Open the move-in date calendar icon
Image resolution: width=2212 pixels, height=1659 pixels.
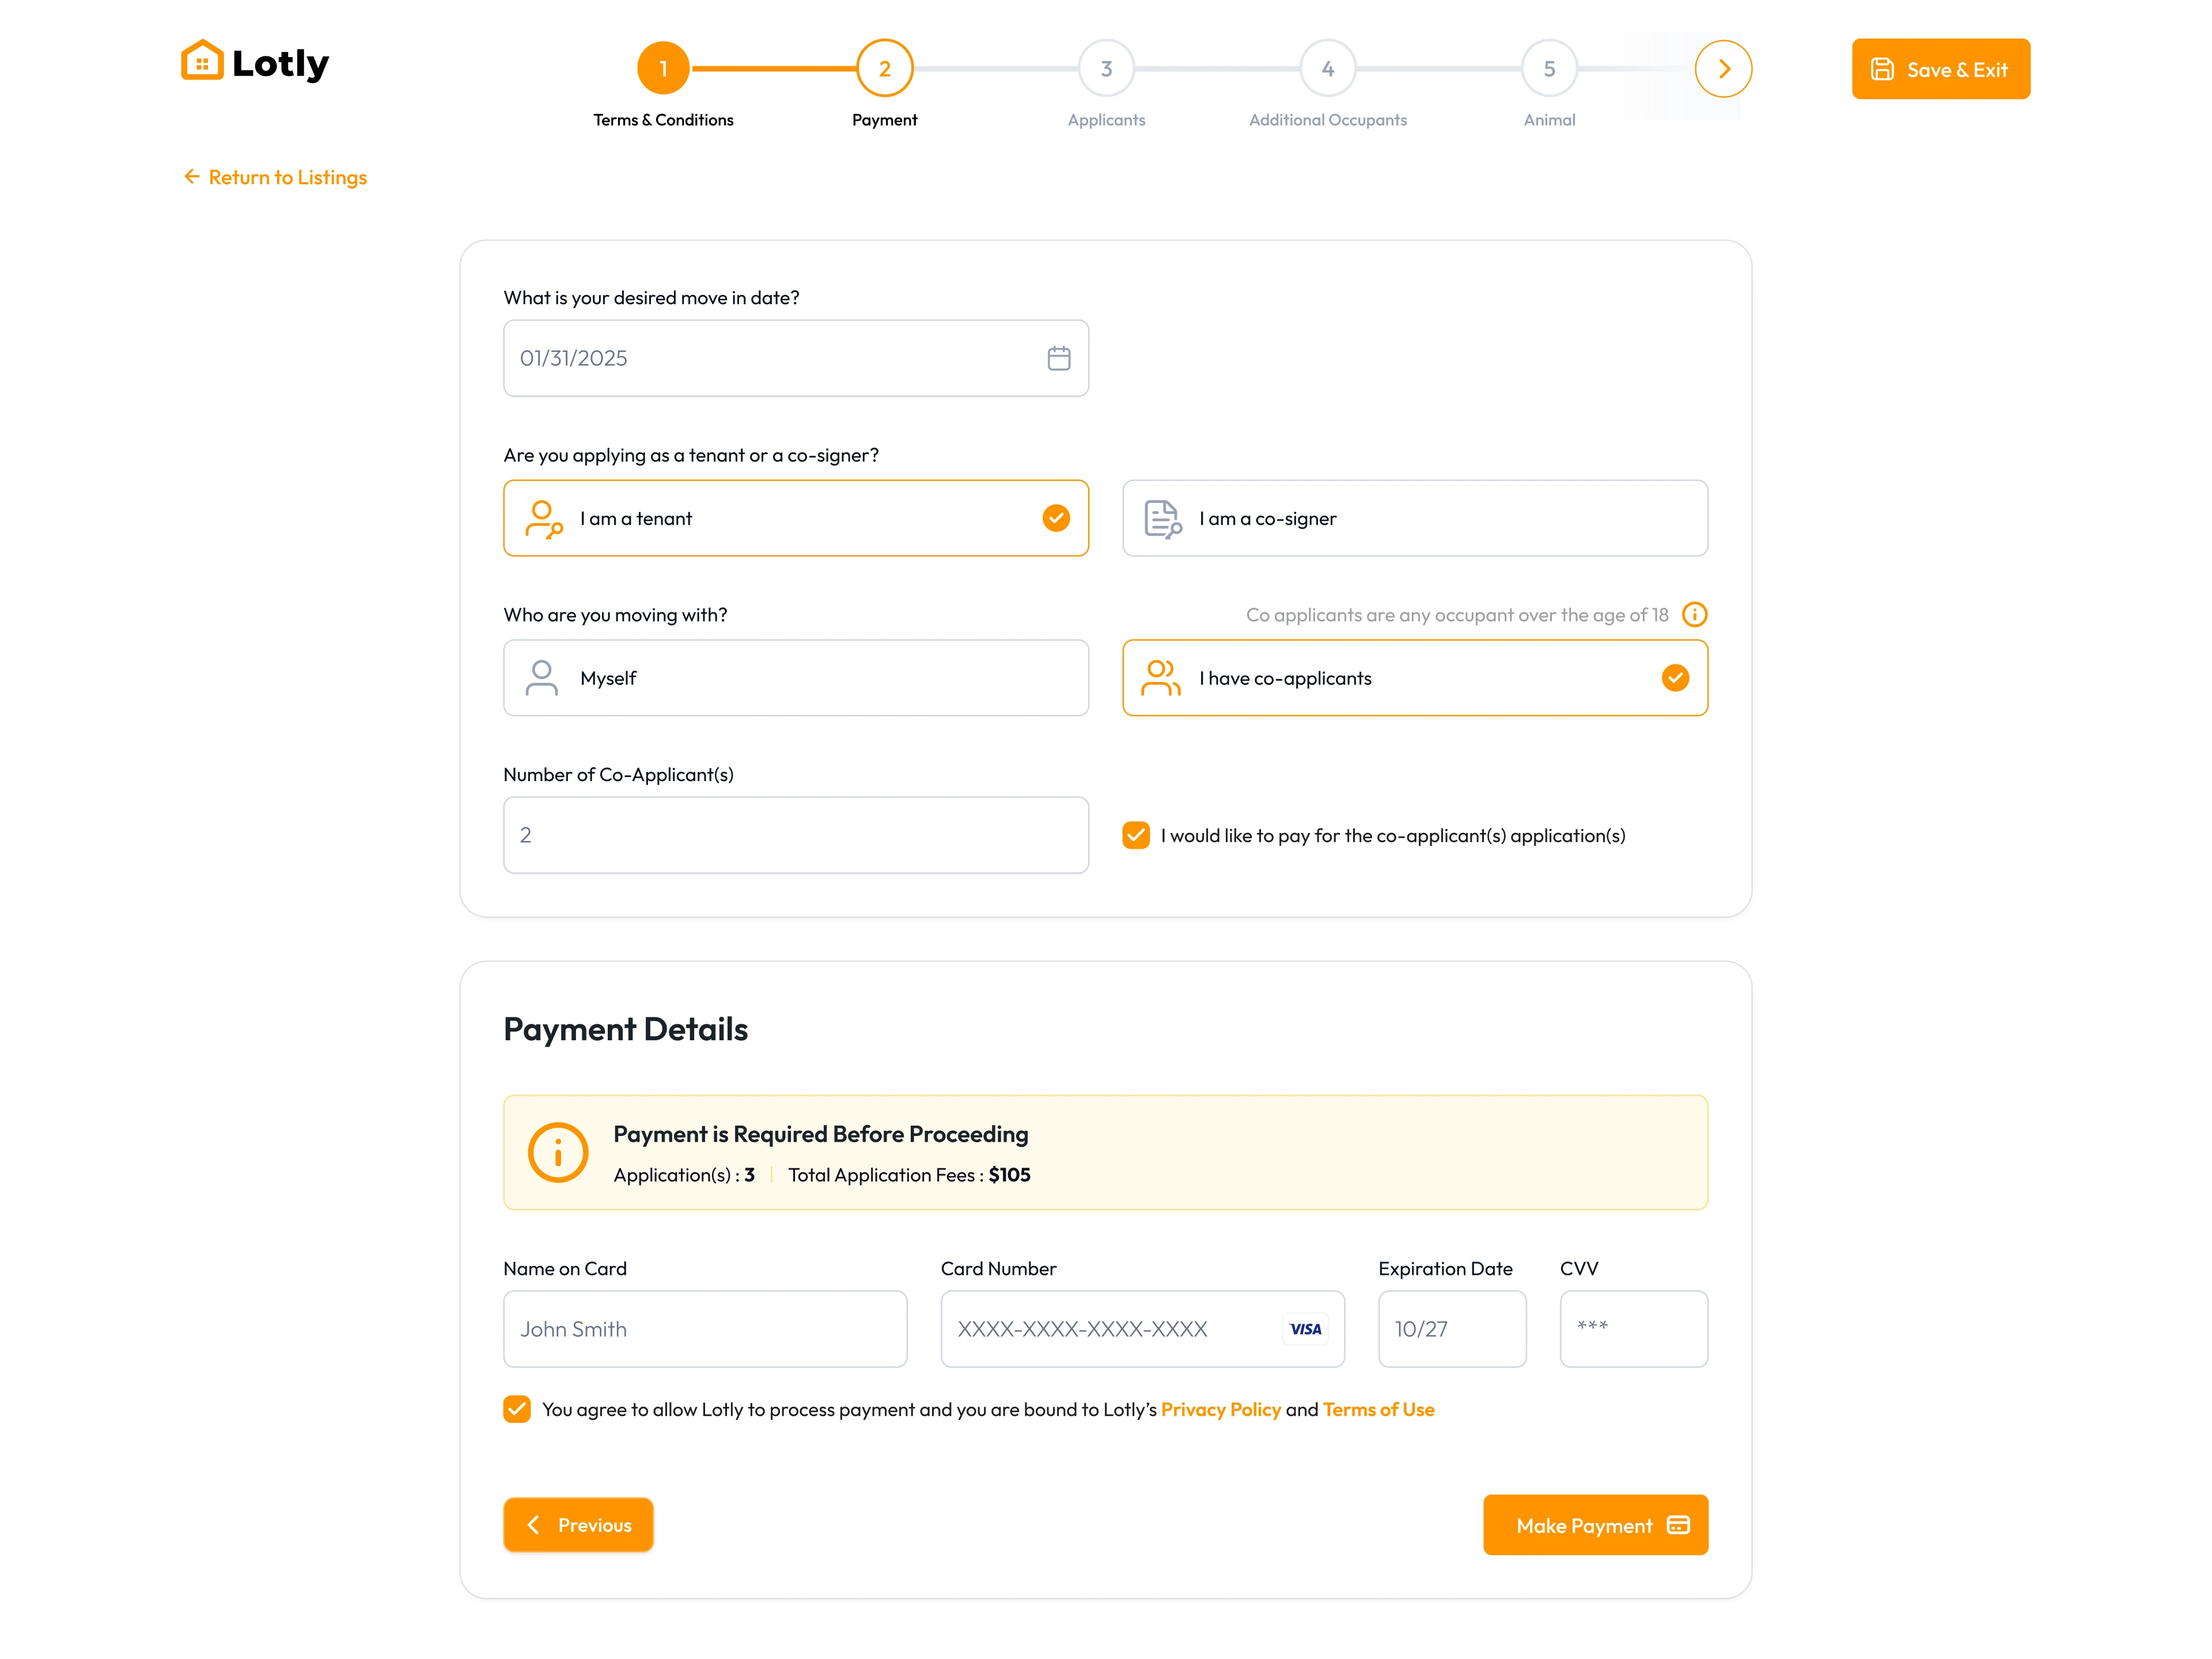(1059, 358)
